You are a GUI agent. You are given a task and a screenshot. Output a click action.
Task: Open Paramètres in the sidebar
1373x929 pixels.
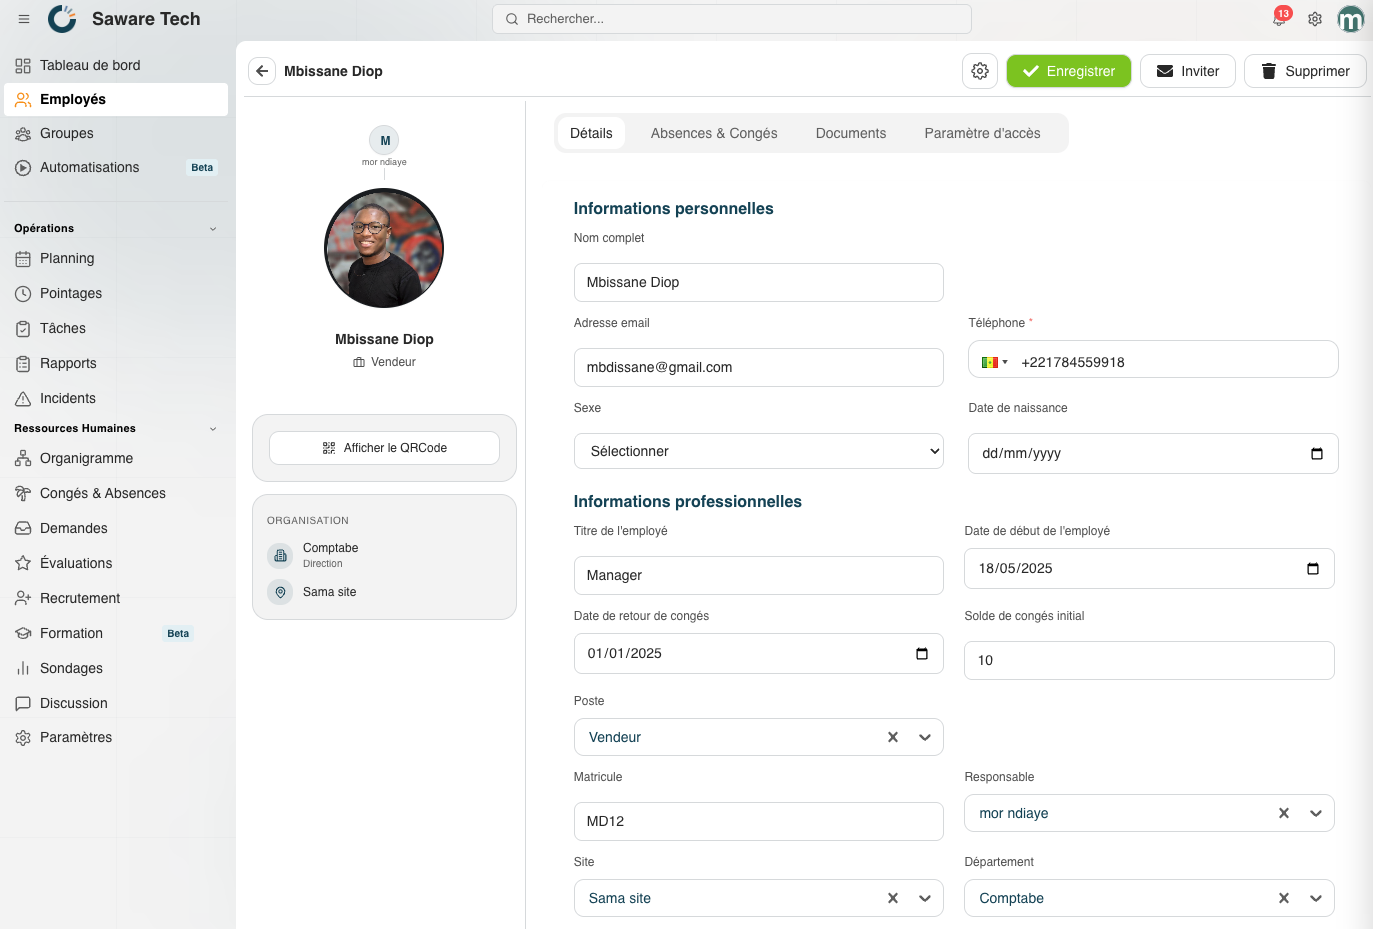click(x=116, y=737)
